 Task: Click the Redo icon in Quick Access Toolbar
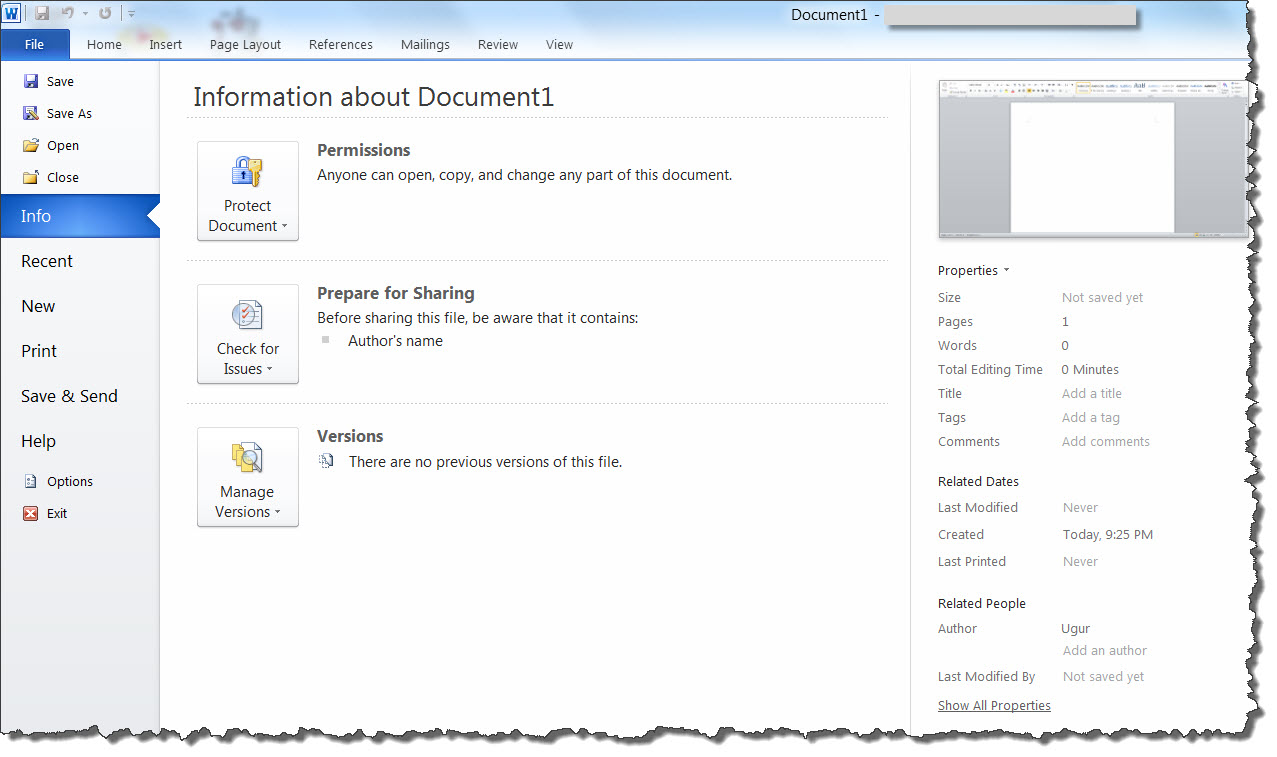105,13
